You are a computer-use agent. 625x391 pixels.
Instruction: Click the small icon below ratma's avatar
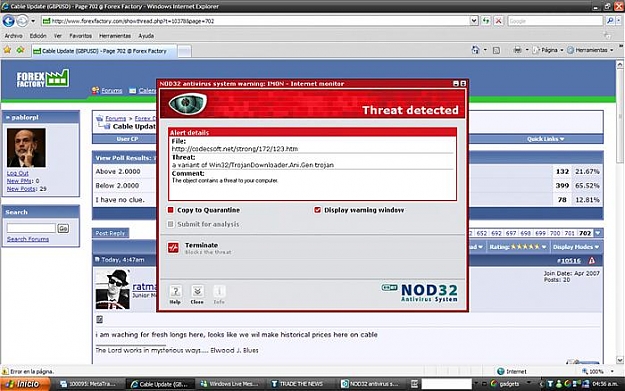click(x=100, y=319)
